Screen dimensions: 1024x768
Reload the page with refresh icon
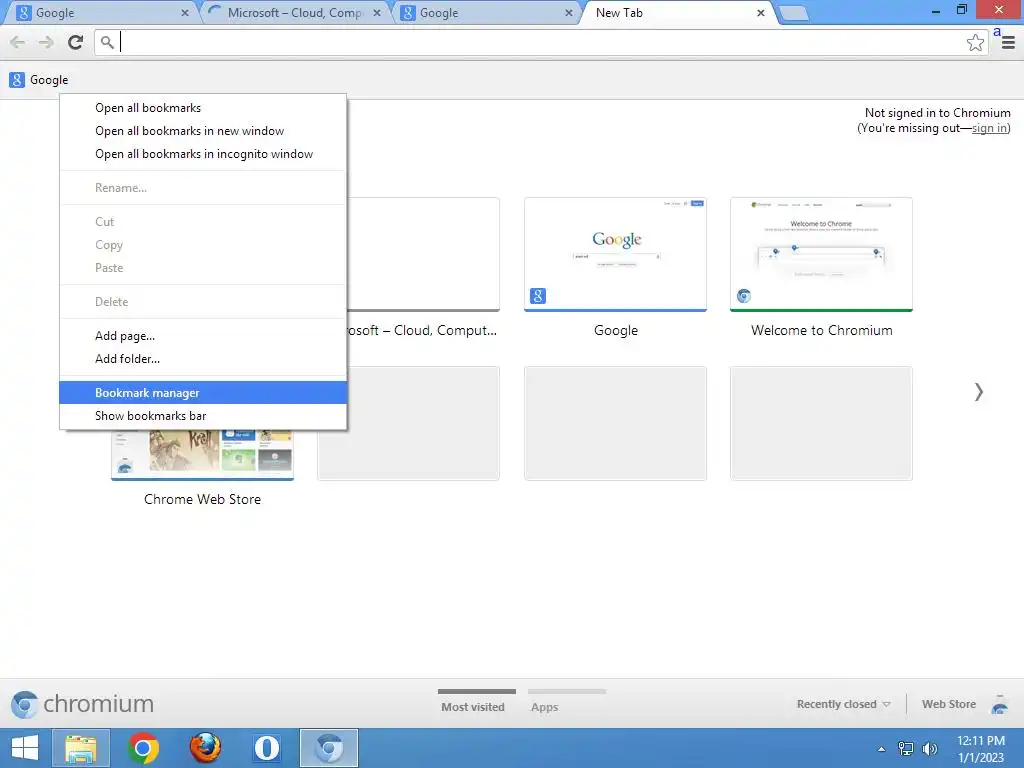point(76,42)
